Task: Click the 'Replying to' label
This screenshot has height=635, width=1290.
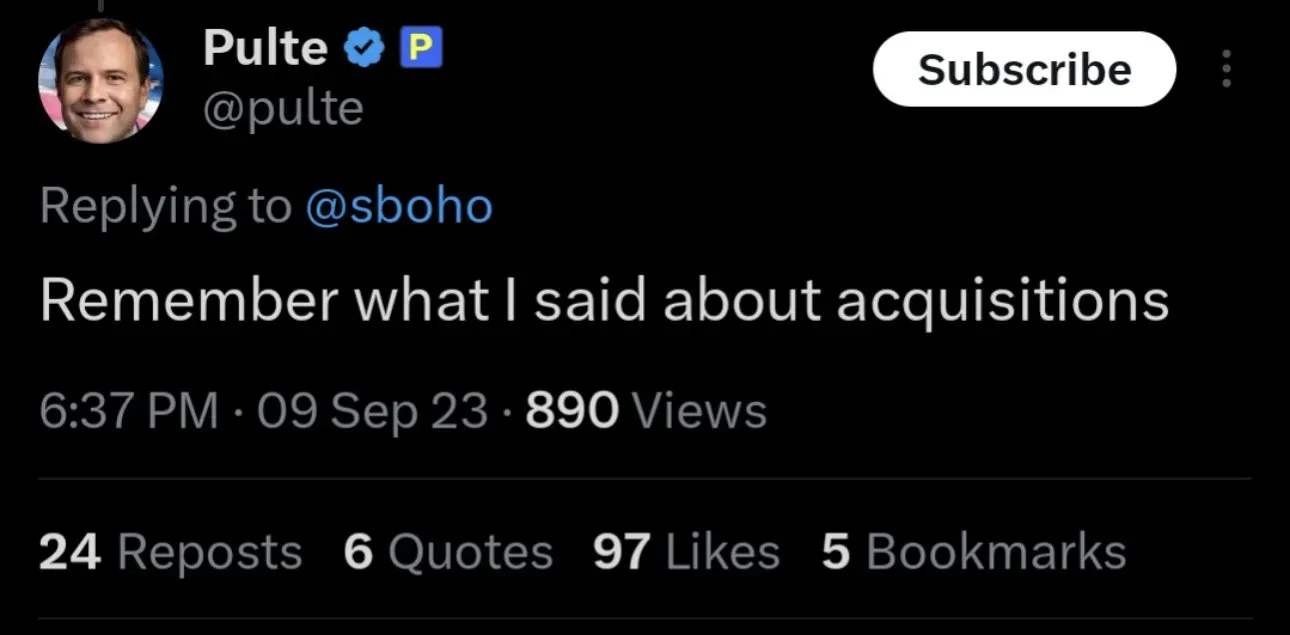Action: click(166, 207)
